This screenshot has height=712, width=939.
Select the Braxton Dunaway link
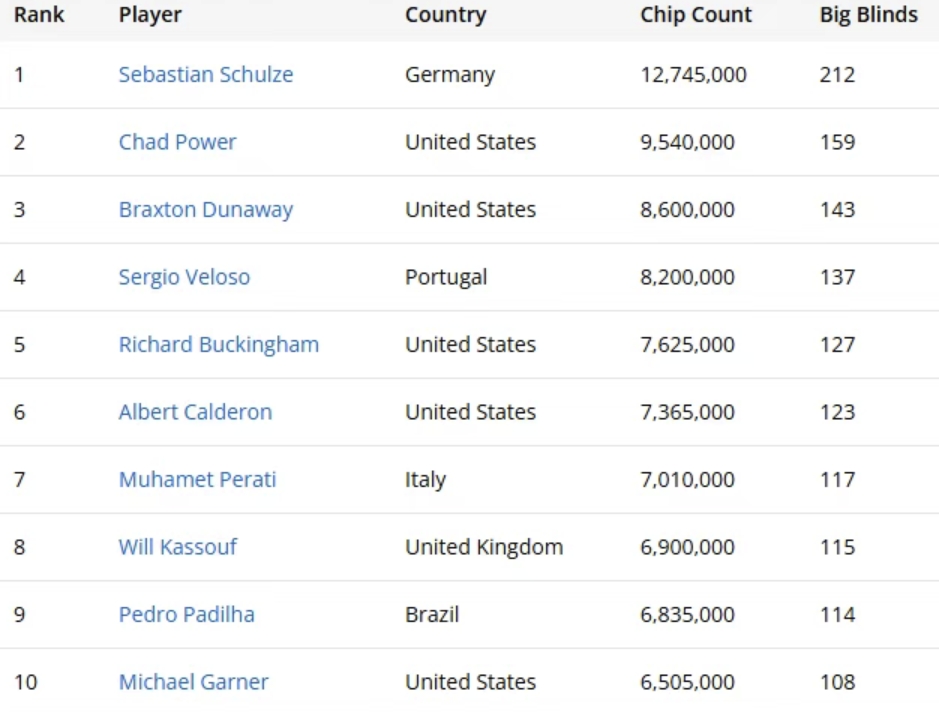[206, 210]
